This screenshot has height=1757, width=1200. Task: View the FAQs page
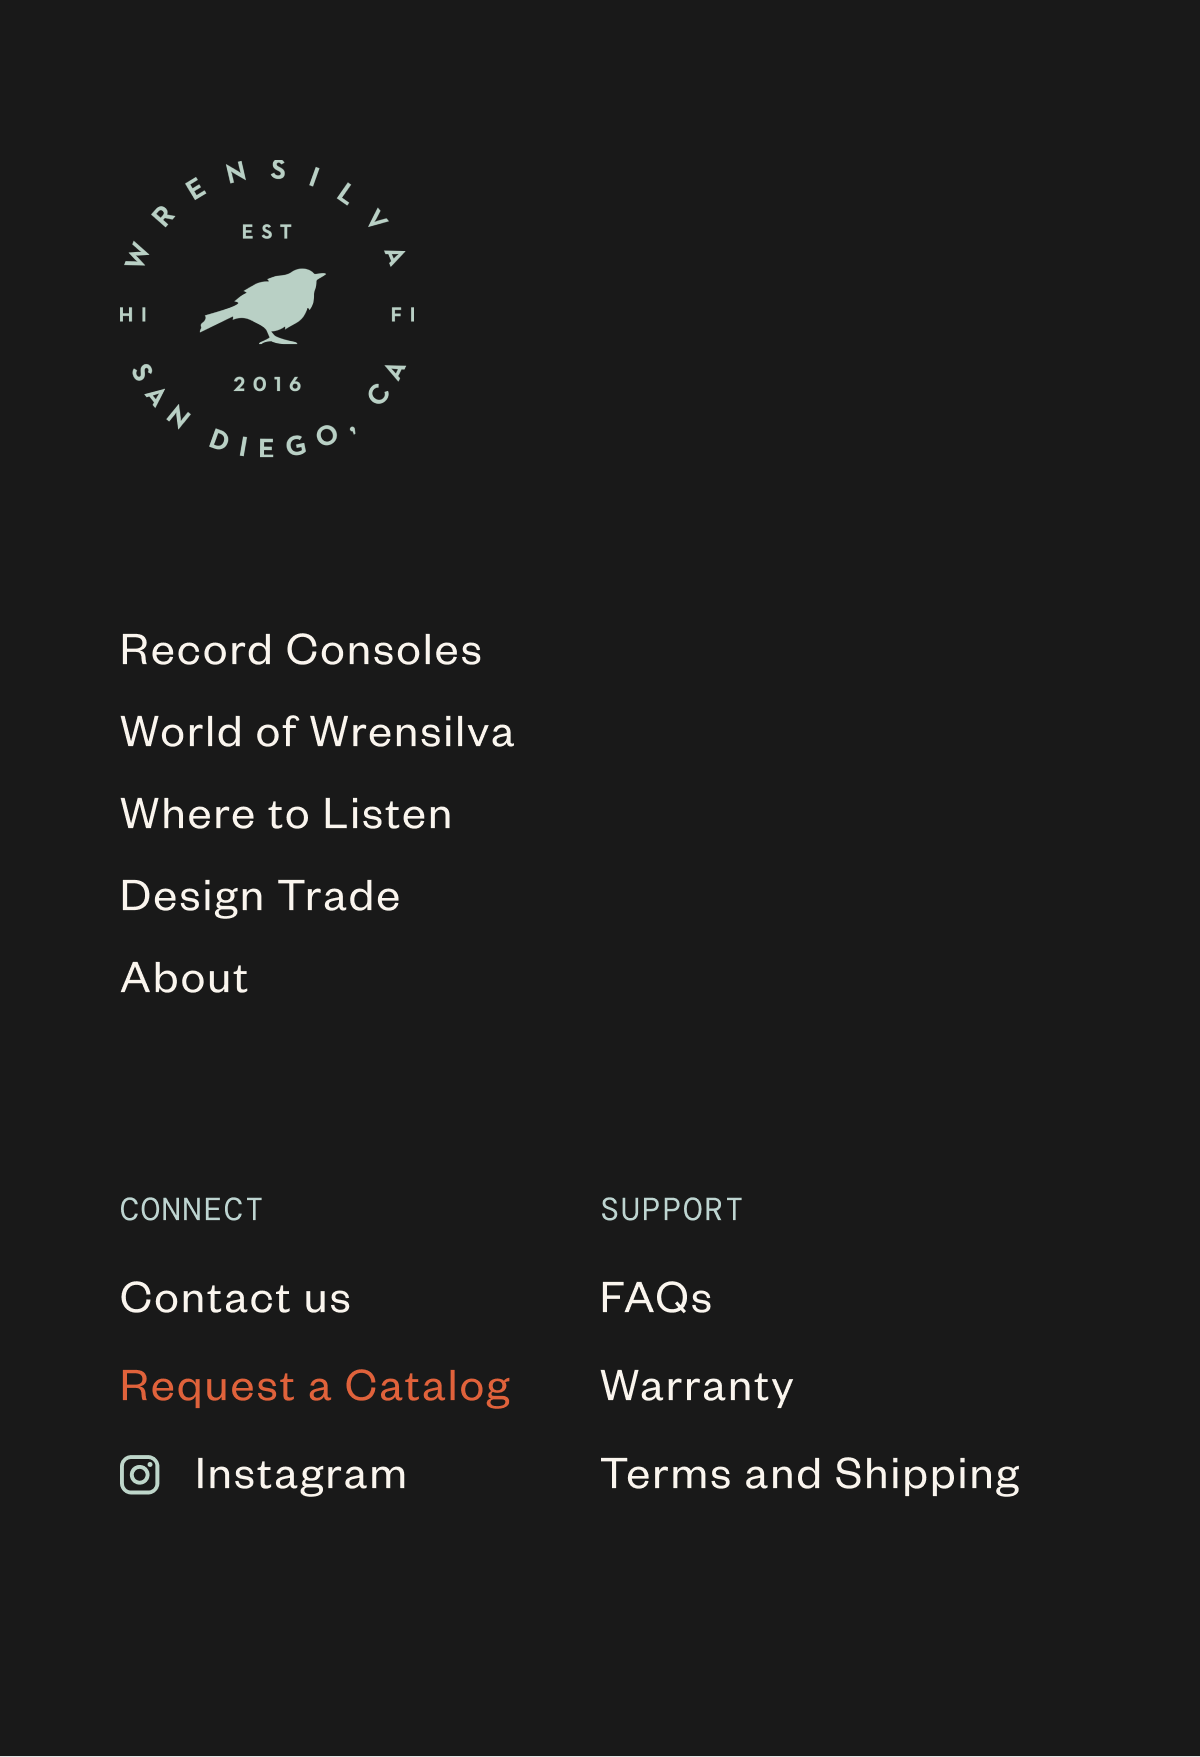pyautogui.click(x=656, y=1298)
